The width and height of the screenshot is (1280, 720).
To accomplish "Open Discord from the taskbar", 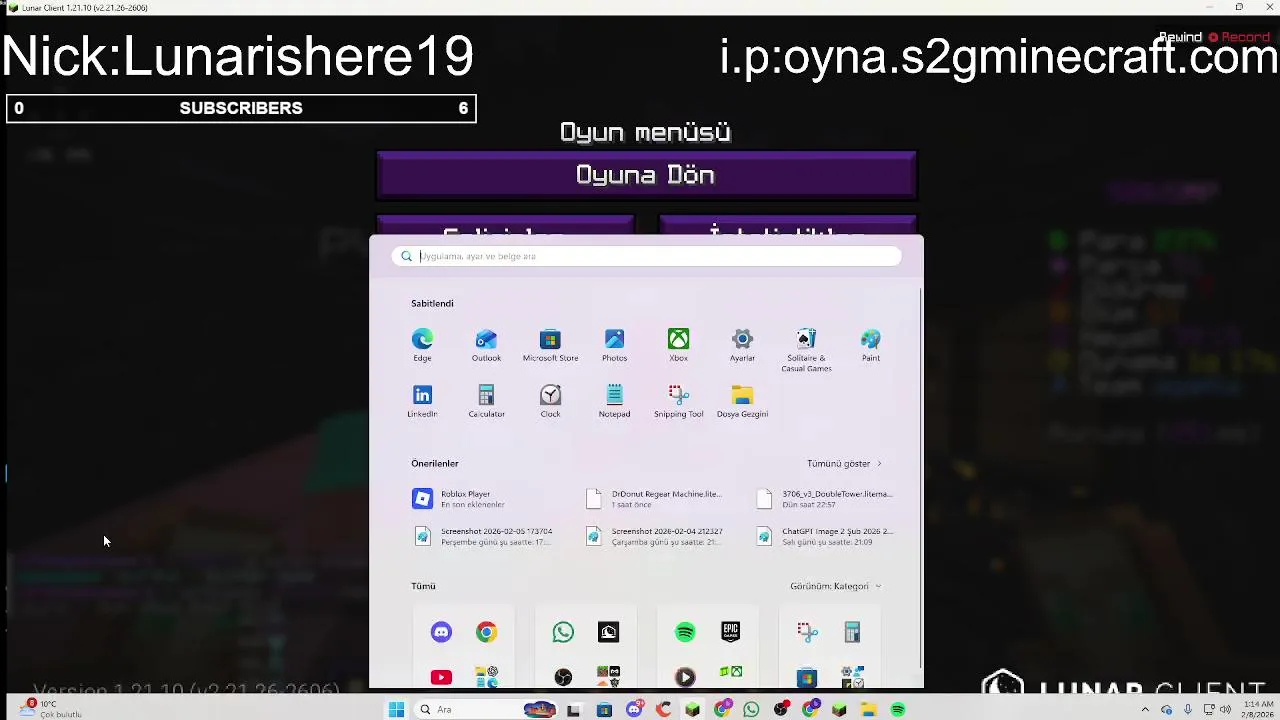I will [634, 710].
